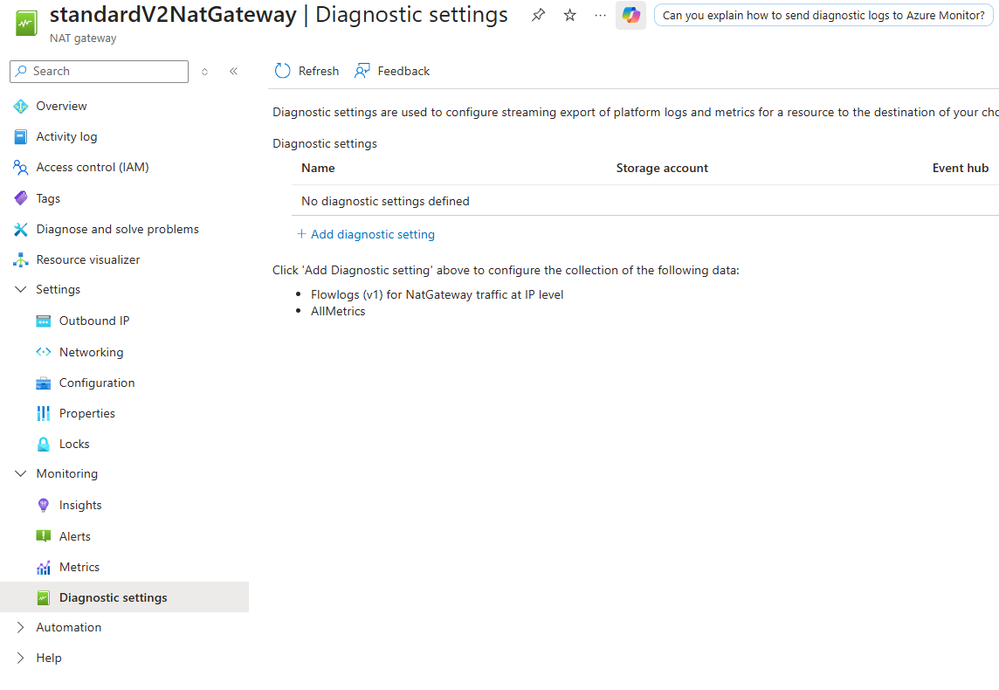999x690 pixels.
Task: Open Resource visualizer from the sidebar
Action: click(88, 260)
